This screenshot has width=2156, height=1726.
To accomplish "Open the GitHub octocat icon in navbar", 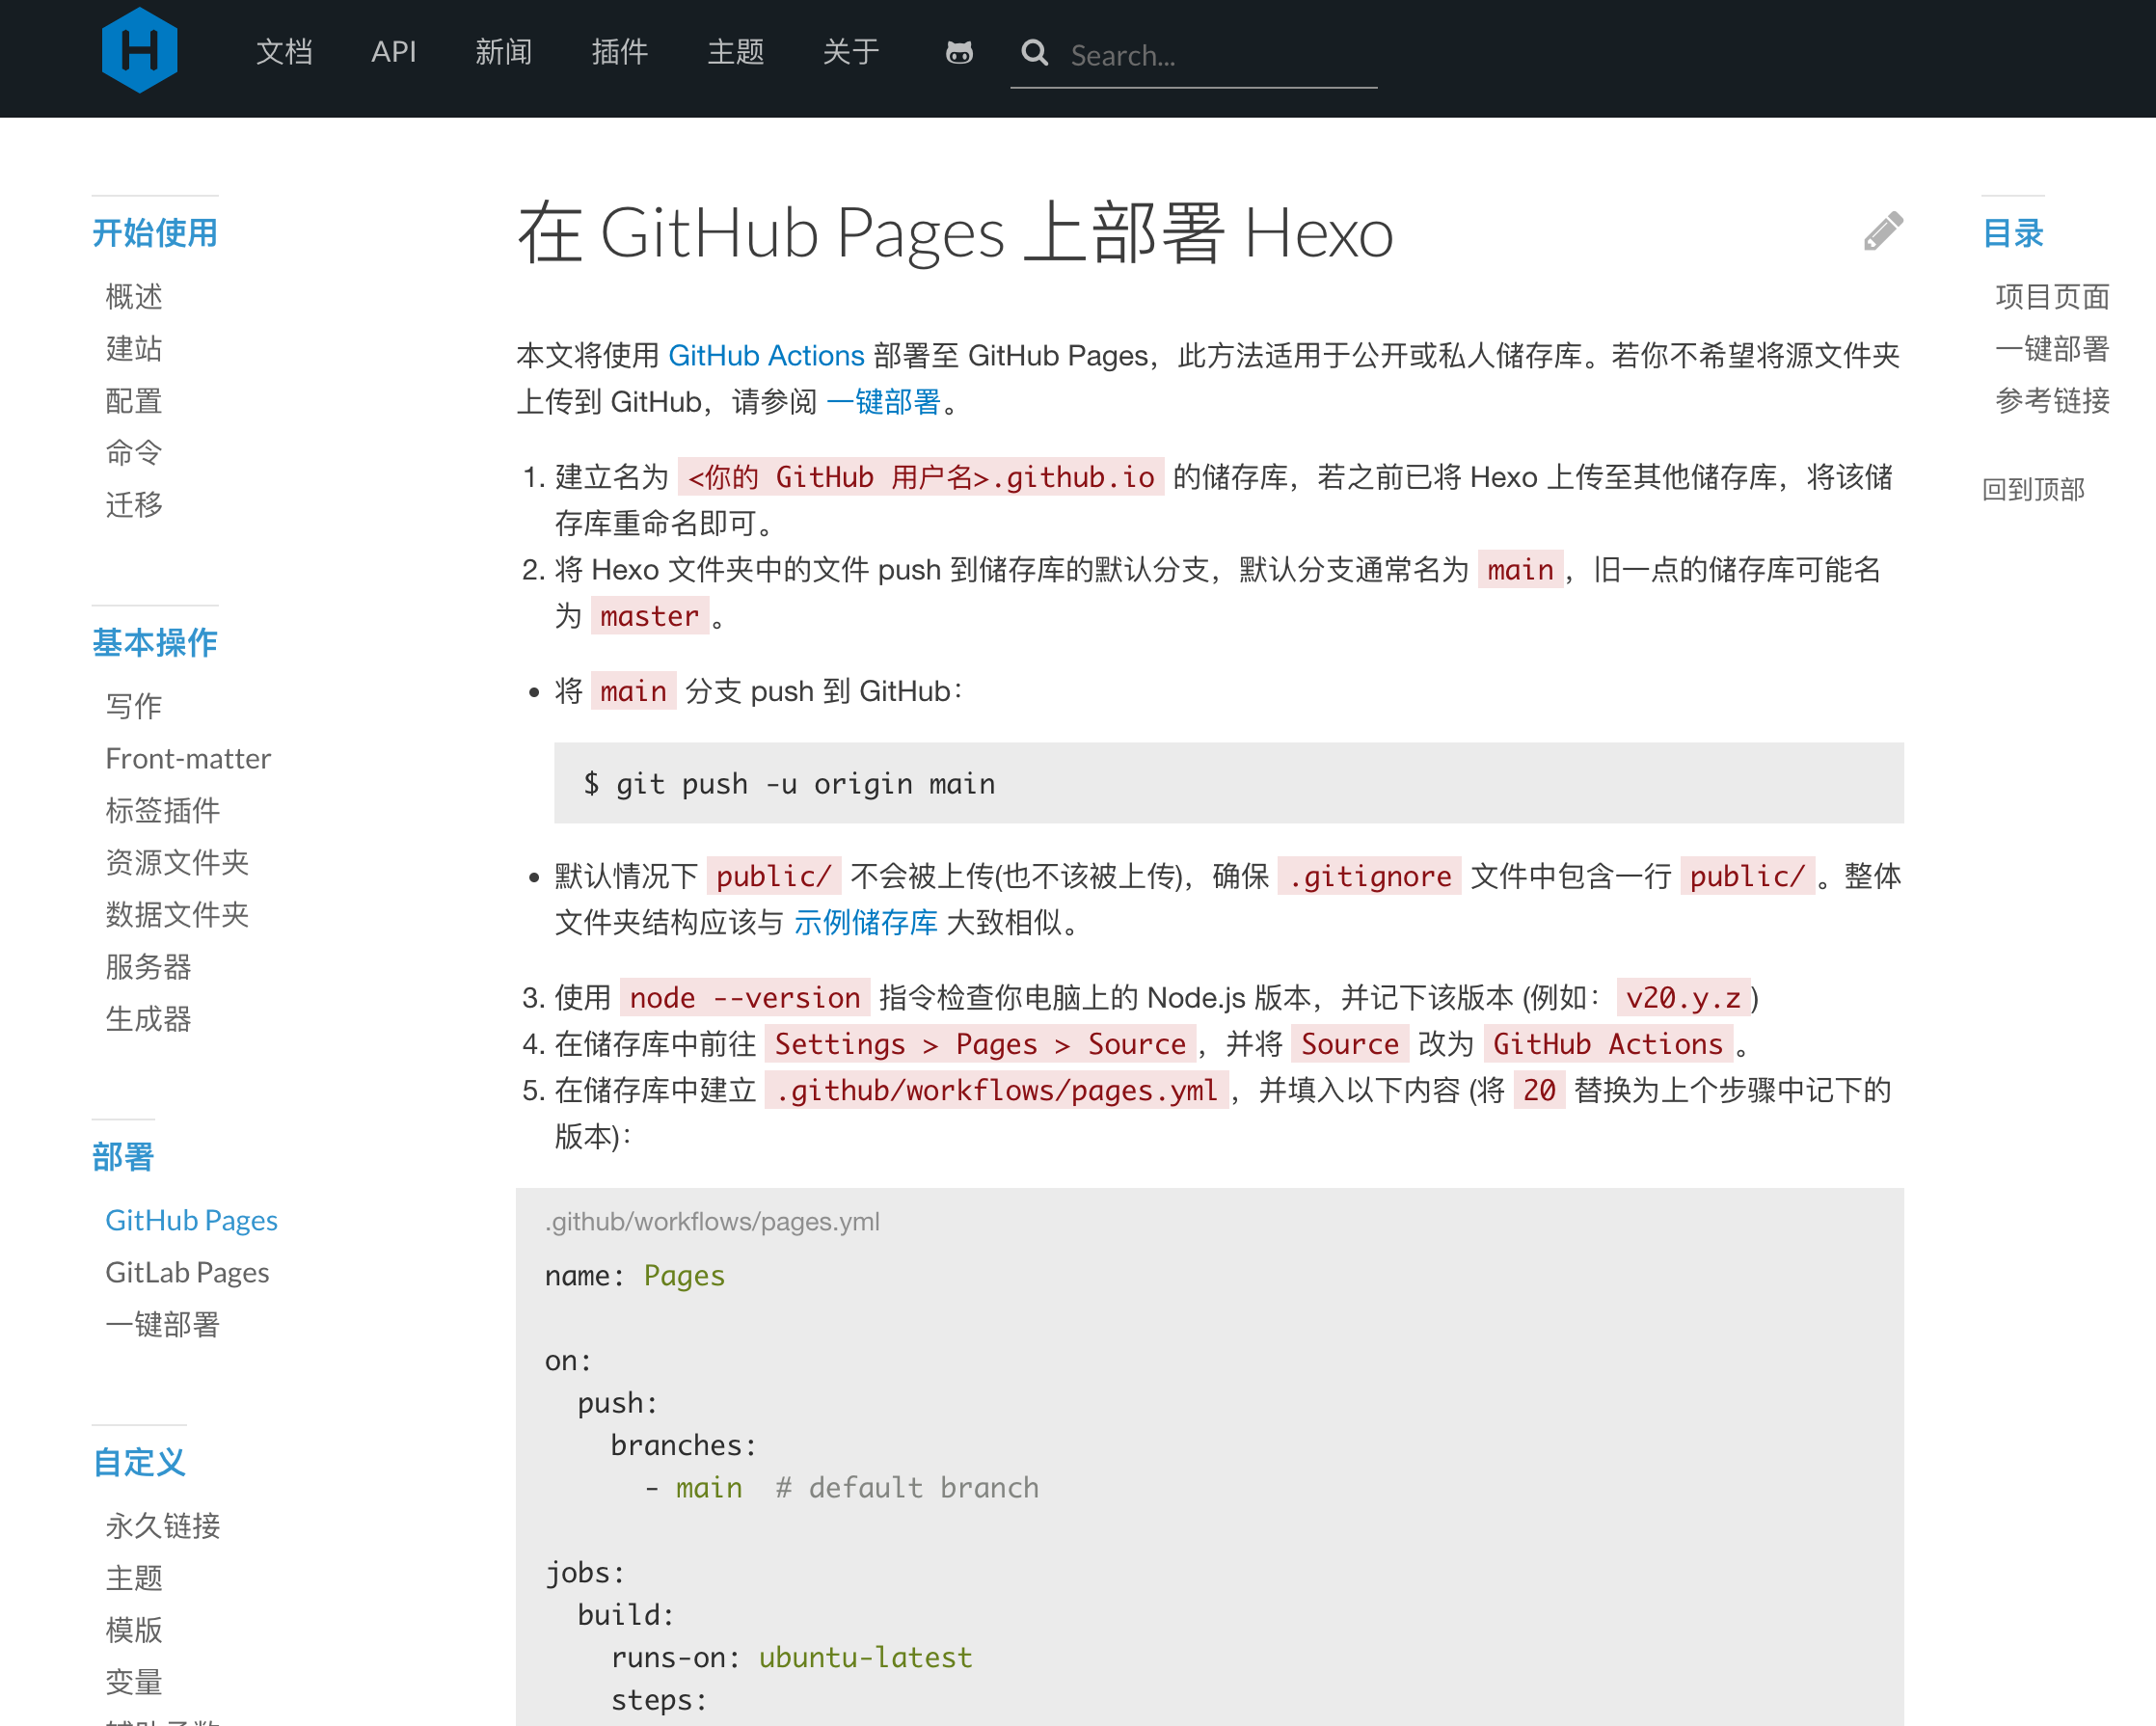I will coord(958,55).
